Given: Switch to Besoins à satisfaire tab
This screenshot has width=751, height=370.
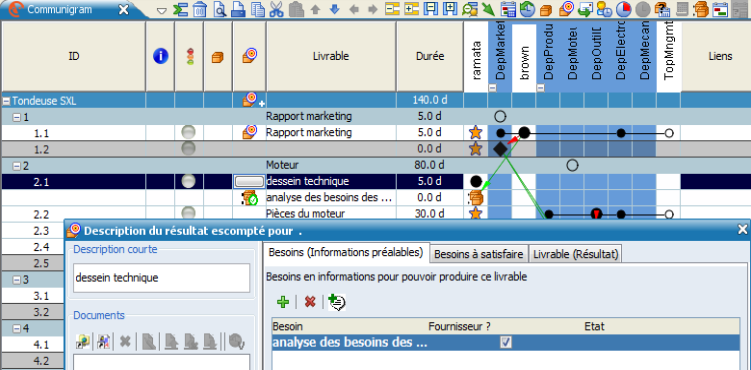Looking at the screenshot, I should 478,255.
